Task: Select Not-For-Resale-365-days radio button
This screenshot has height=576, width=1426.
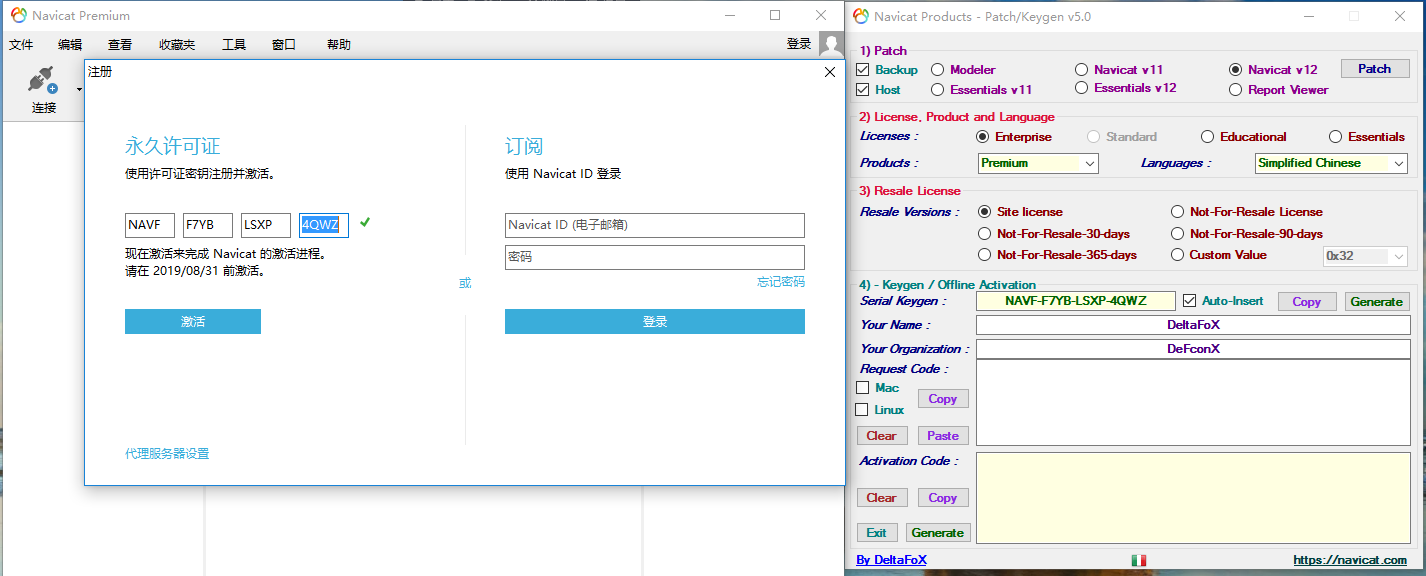Action: (984, 255)
